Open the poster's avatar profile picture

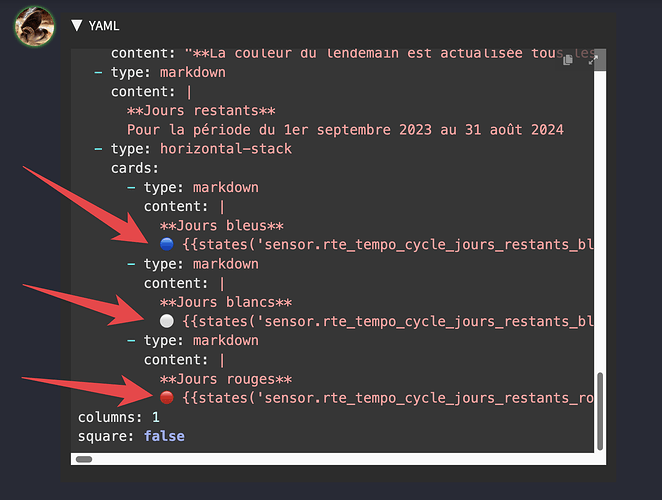tap(34, 25)
